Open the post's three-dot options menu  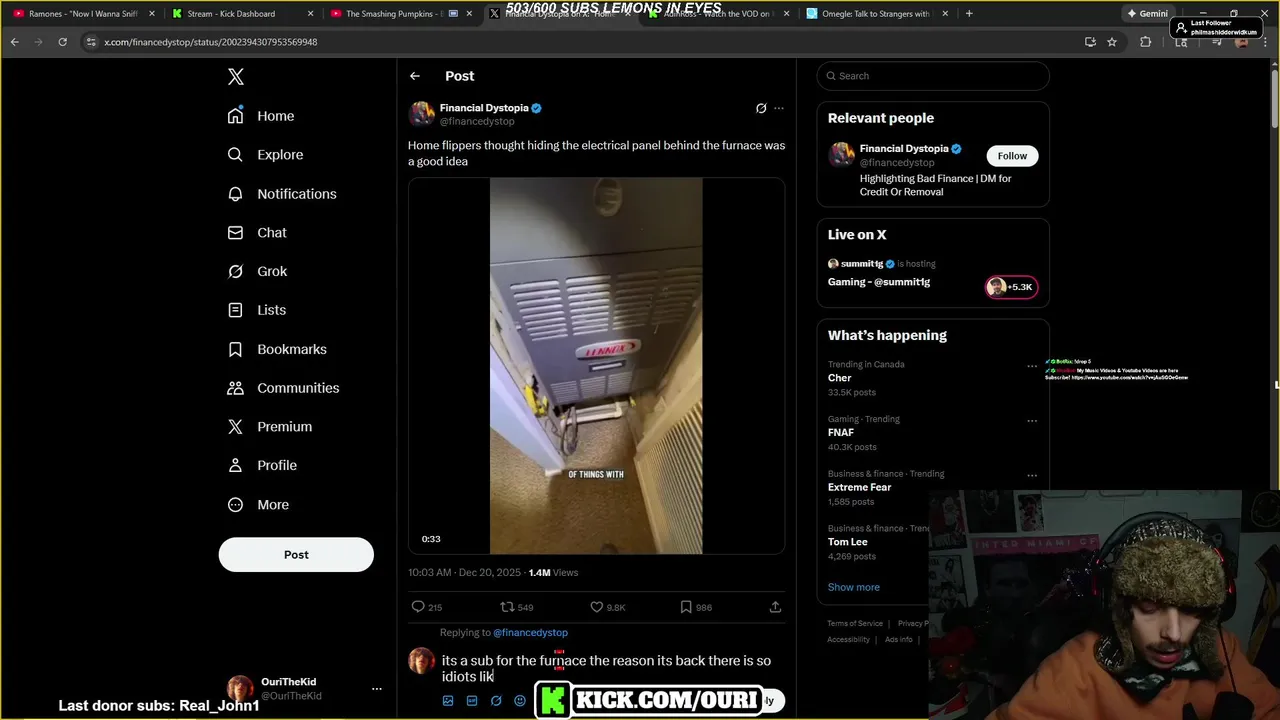click(779, 108)
